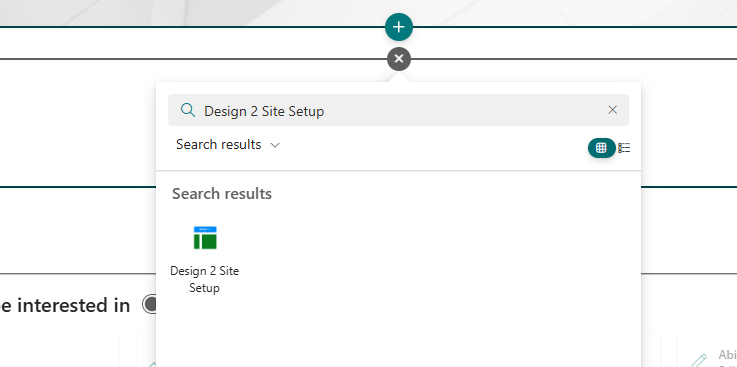Select the blank card at bottom left
The width and height of the screenshot is (737, 367).
click(60, 351)
